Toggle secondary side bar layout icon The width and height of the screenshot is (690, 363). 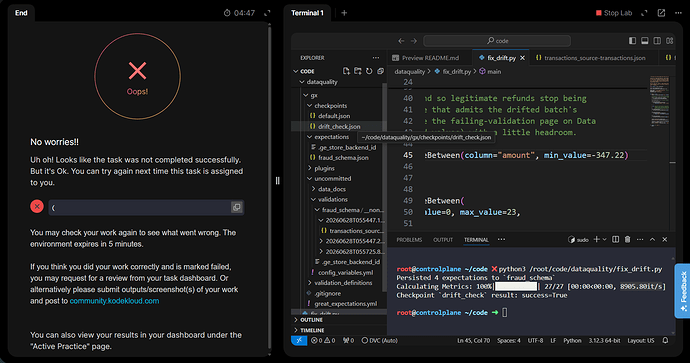coord(657,41)
